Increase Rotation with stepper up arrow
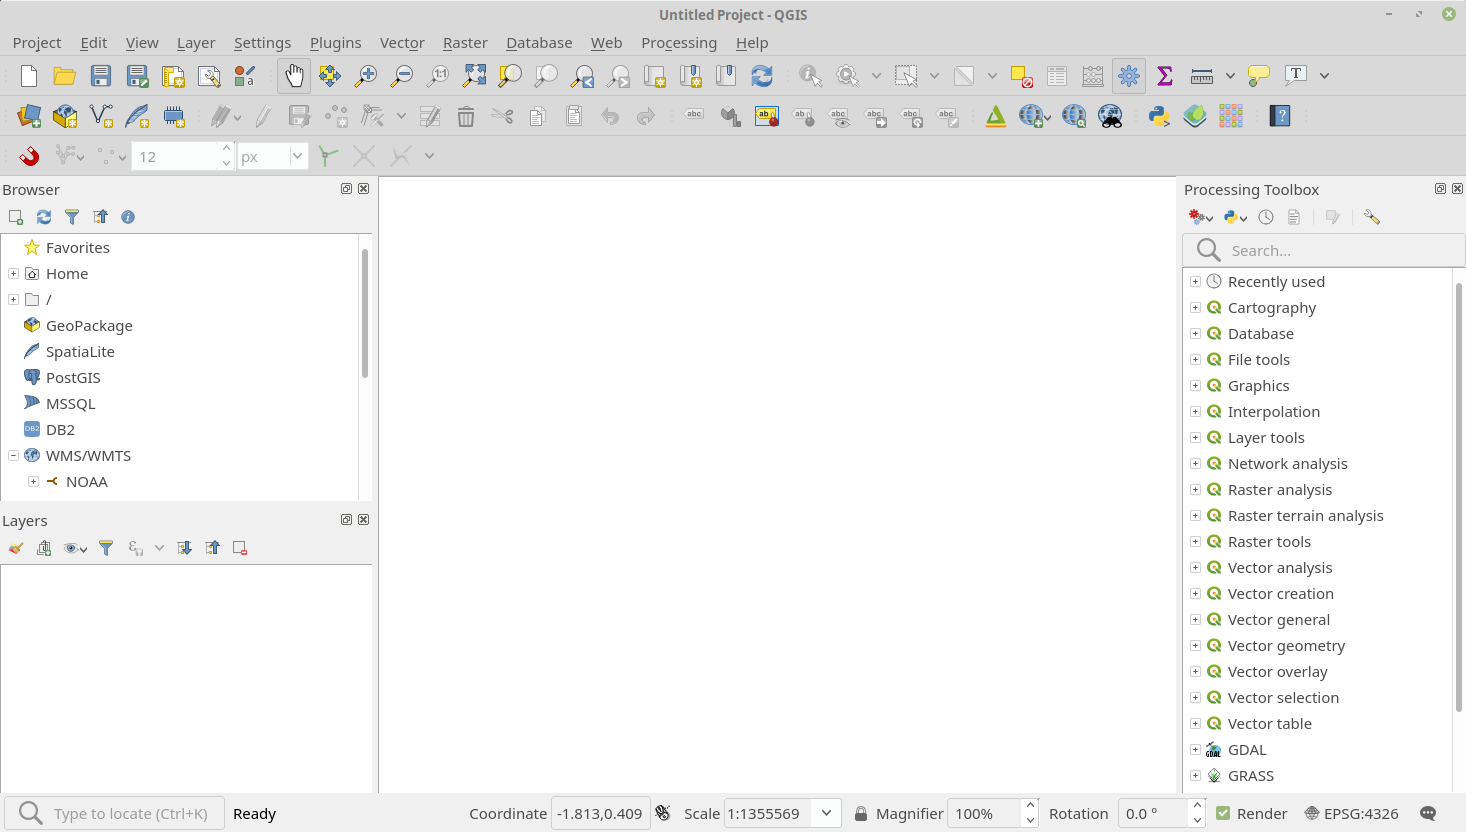This screenshot has height=832, width=1466. coord(1197,806)
